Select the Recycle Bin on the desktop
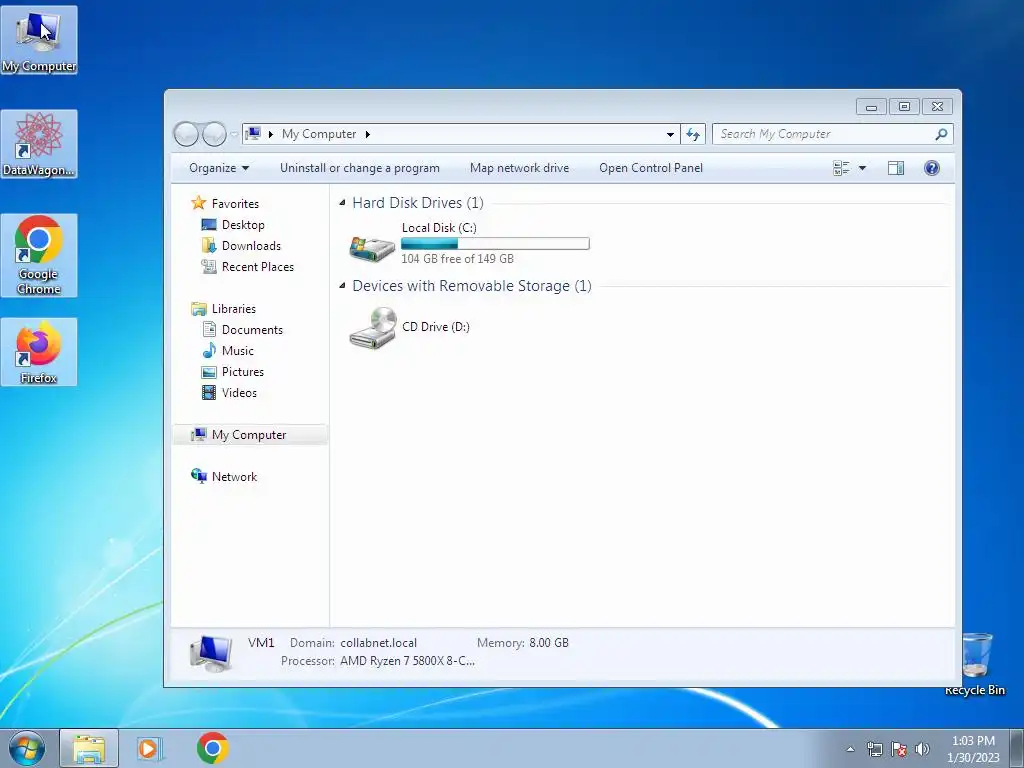Image resolution: width=1024 pixels, height=768 pixels. 975,664
